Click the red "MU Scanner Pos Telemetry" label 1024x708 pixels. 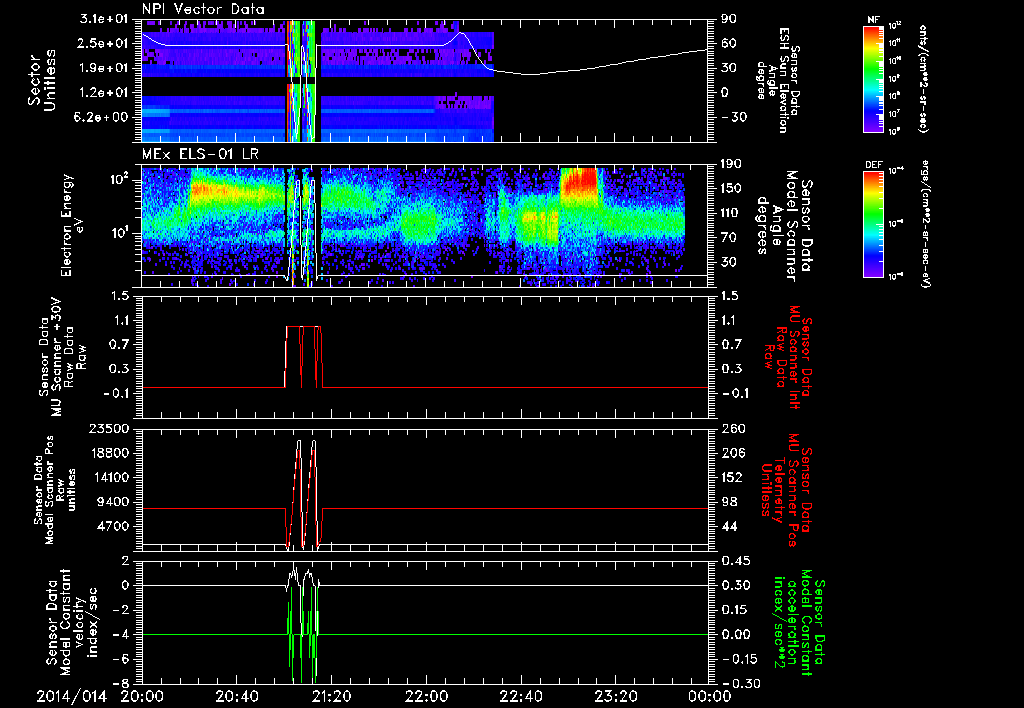tap(786, 490)
